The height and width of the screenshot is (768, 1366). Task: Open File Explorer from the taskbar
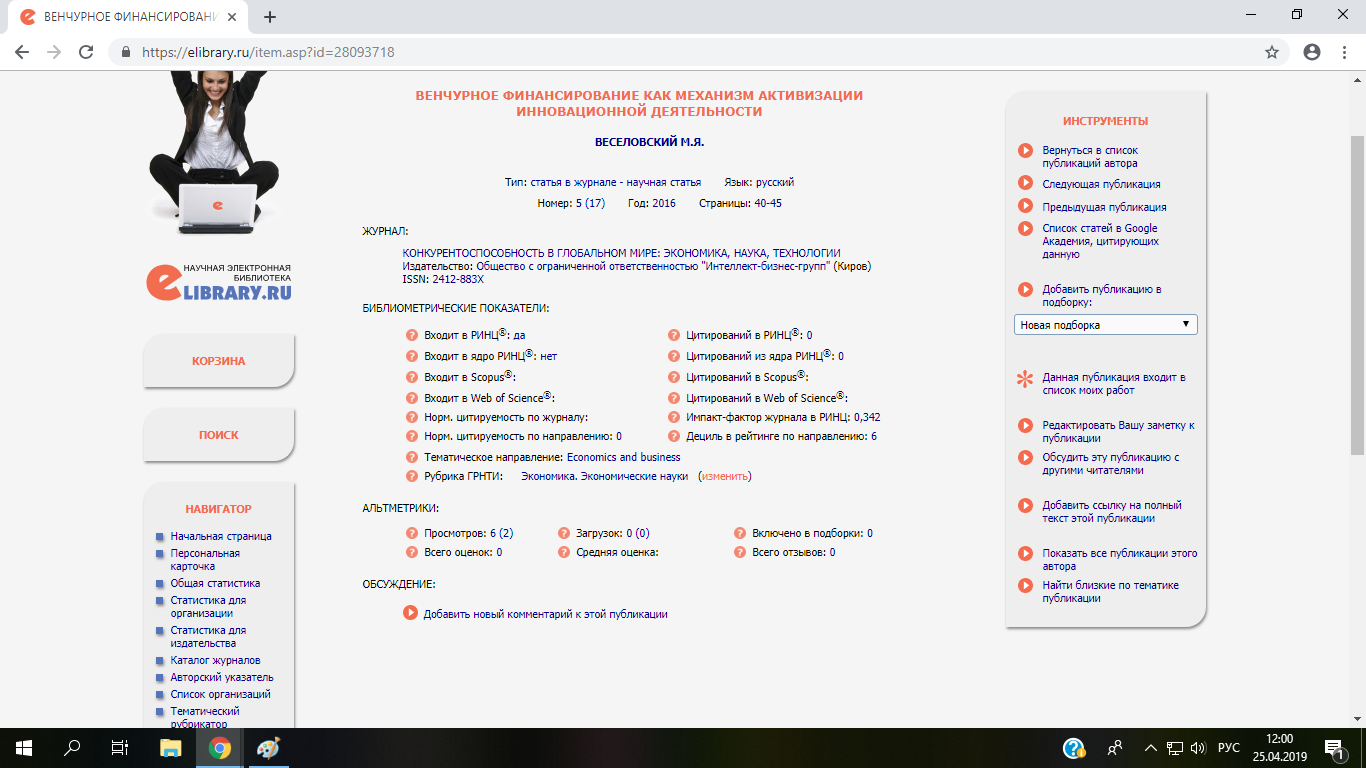point(171,748)
